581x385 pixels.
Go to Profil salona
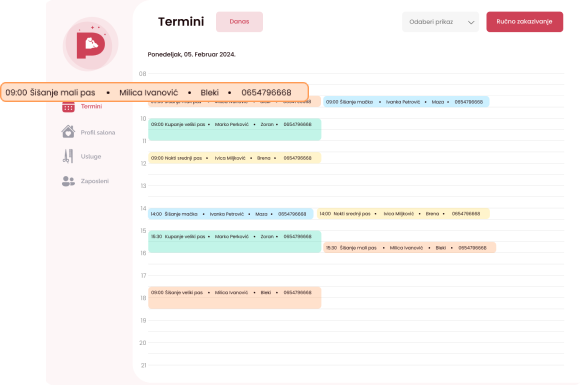coord(98,132)
